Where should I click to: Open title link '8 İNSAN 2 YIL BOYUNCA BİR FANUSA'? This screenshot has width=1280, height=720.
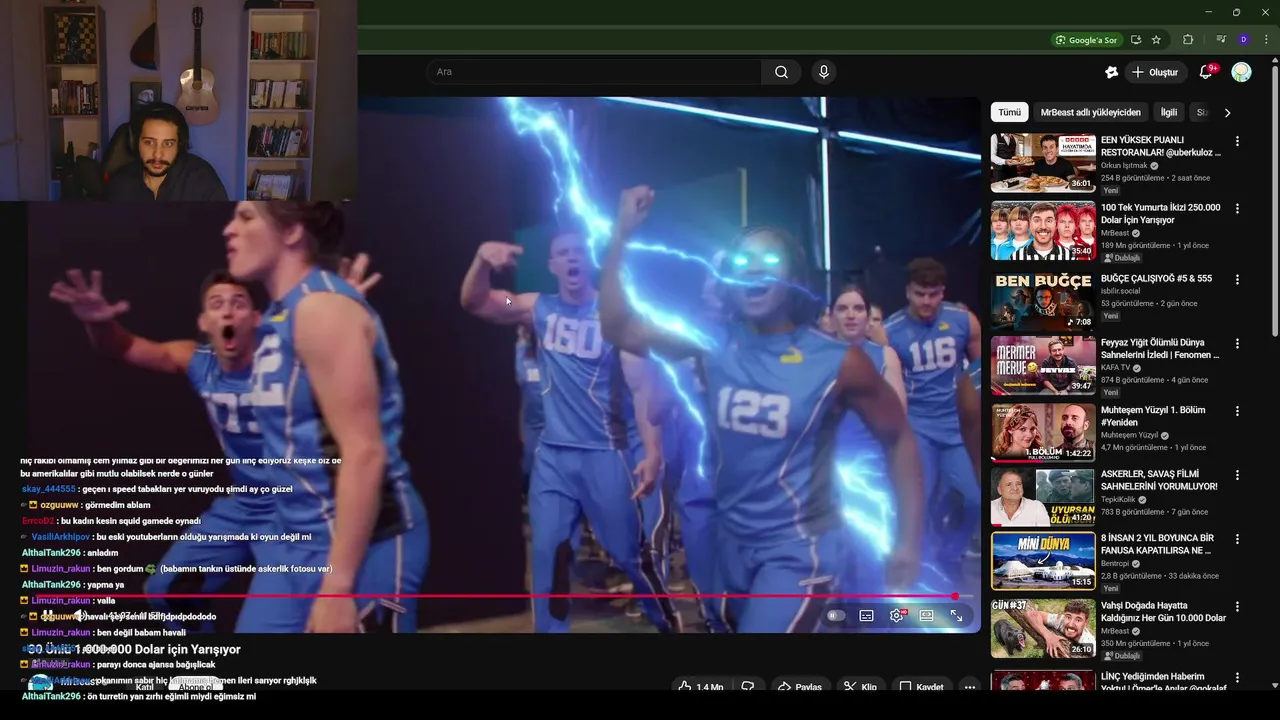click(1157, 544)
